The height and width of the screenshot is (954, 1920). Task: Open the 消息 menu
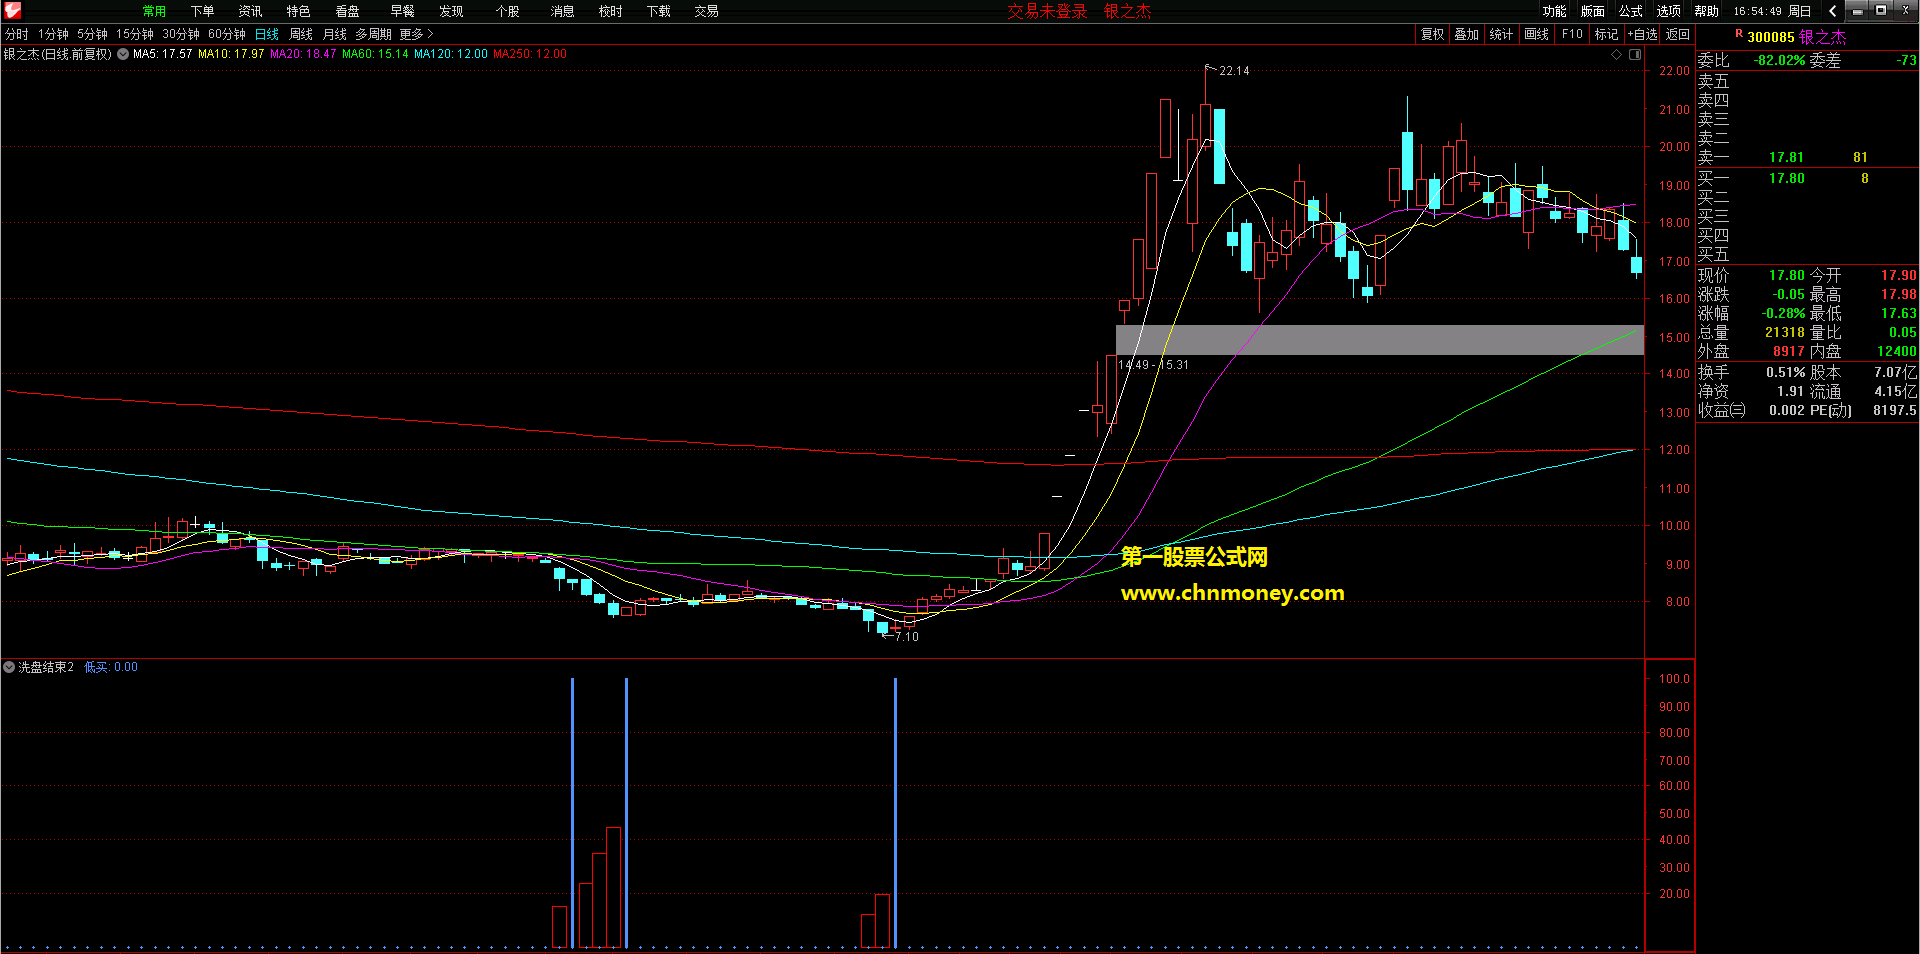562,11
